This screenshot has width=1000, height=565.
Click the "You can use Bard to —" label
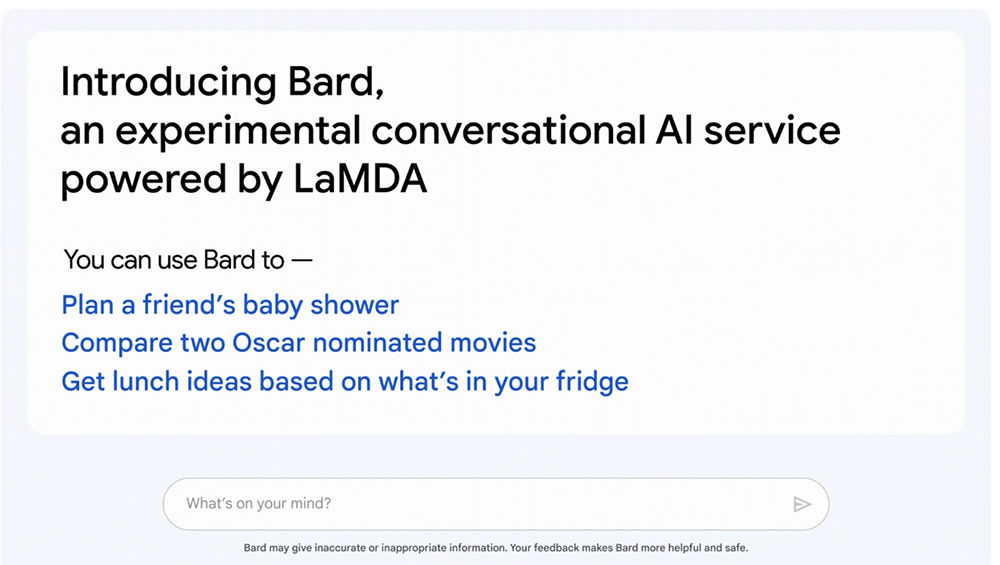188,260
